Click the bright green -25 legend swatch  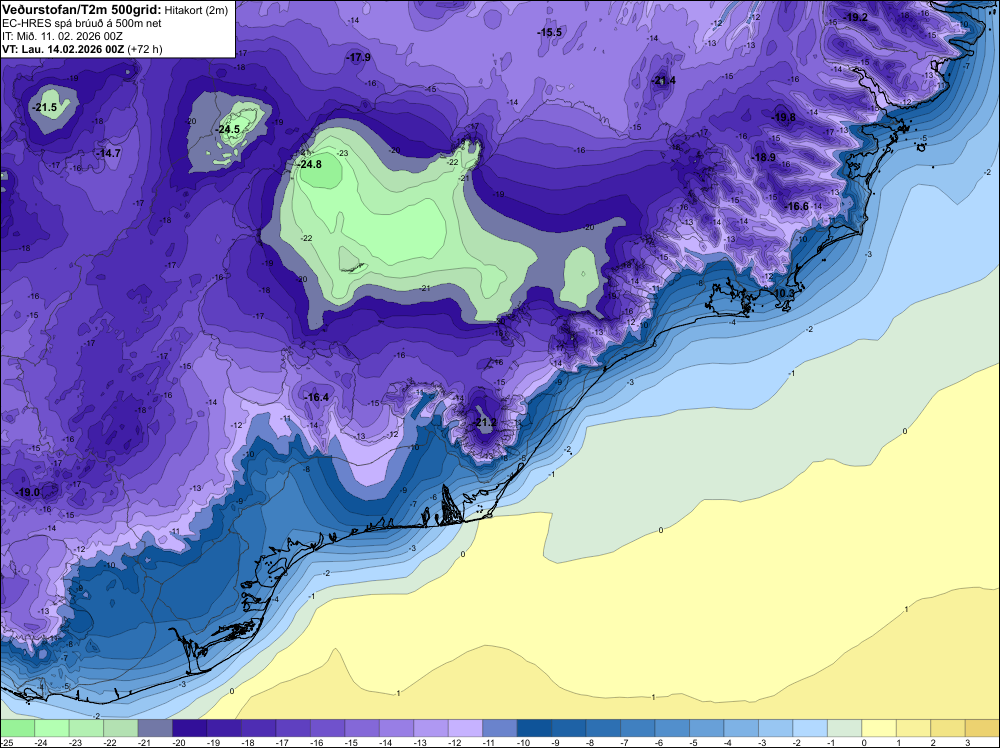tap(17, 728)
